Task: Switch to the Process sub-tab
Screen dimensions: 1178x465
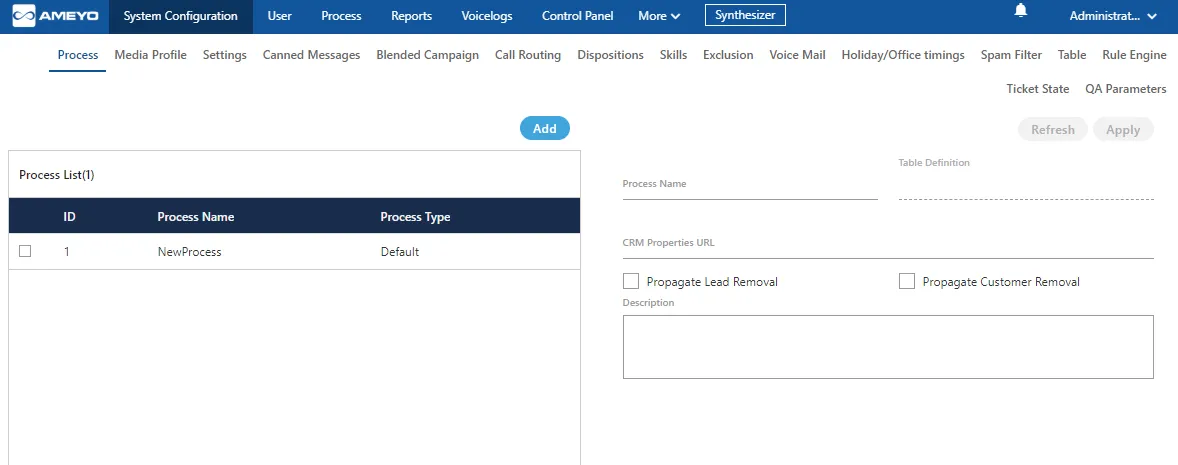Action: (x=77, y=55)
